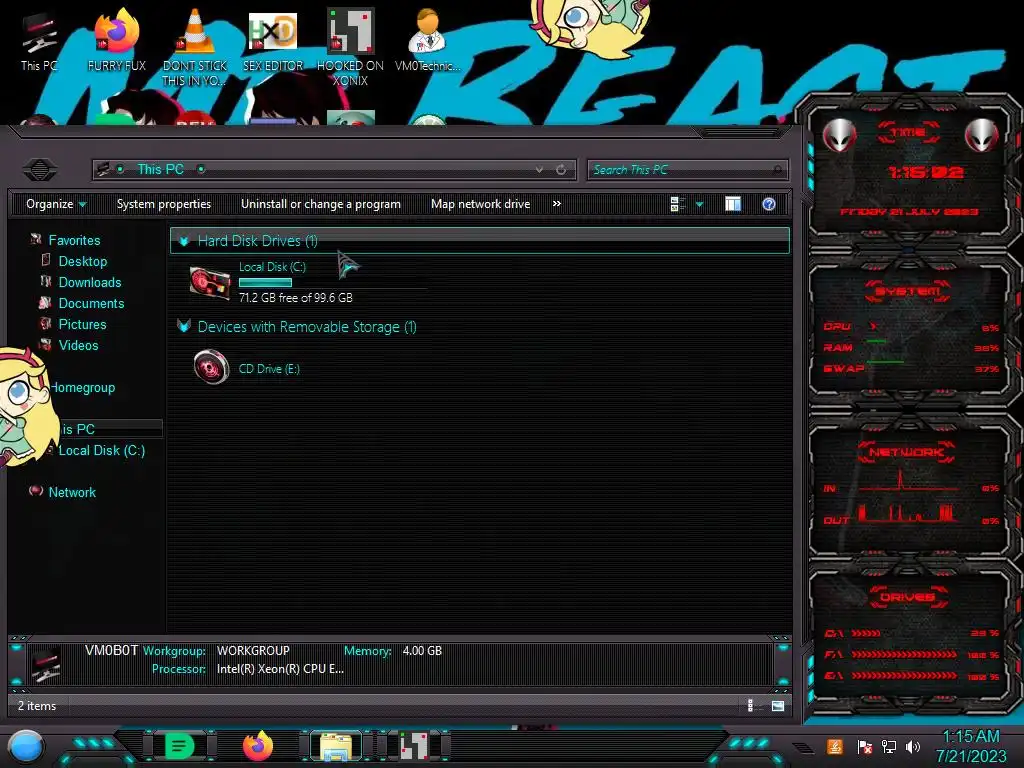
Task: Click the Local Disk (C:) capacity bar
Action: point(265,283)
